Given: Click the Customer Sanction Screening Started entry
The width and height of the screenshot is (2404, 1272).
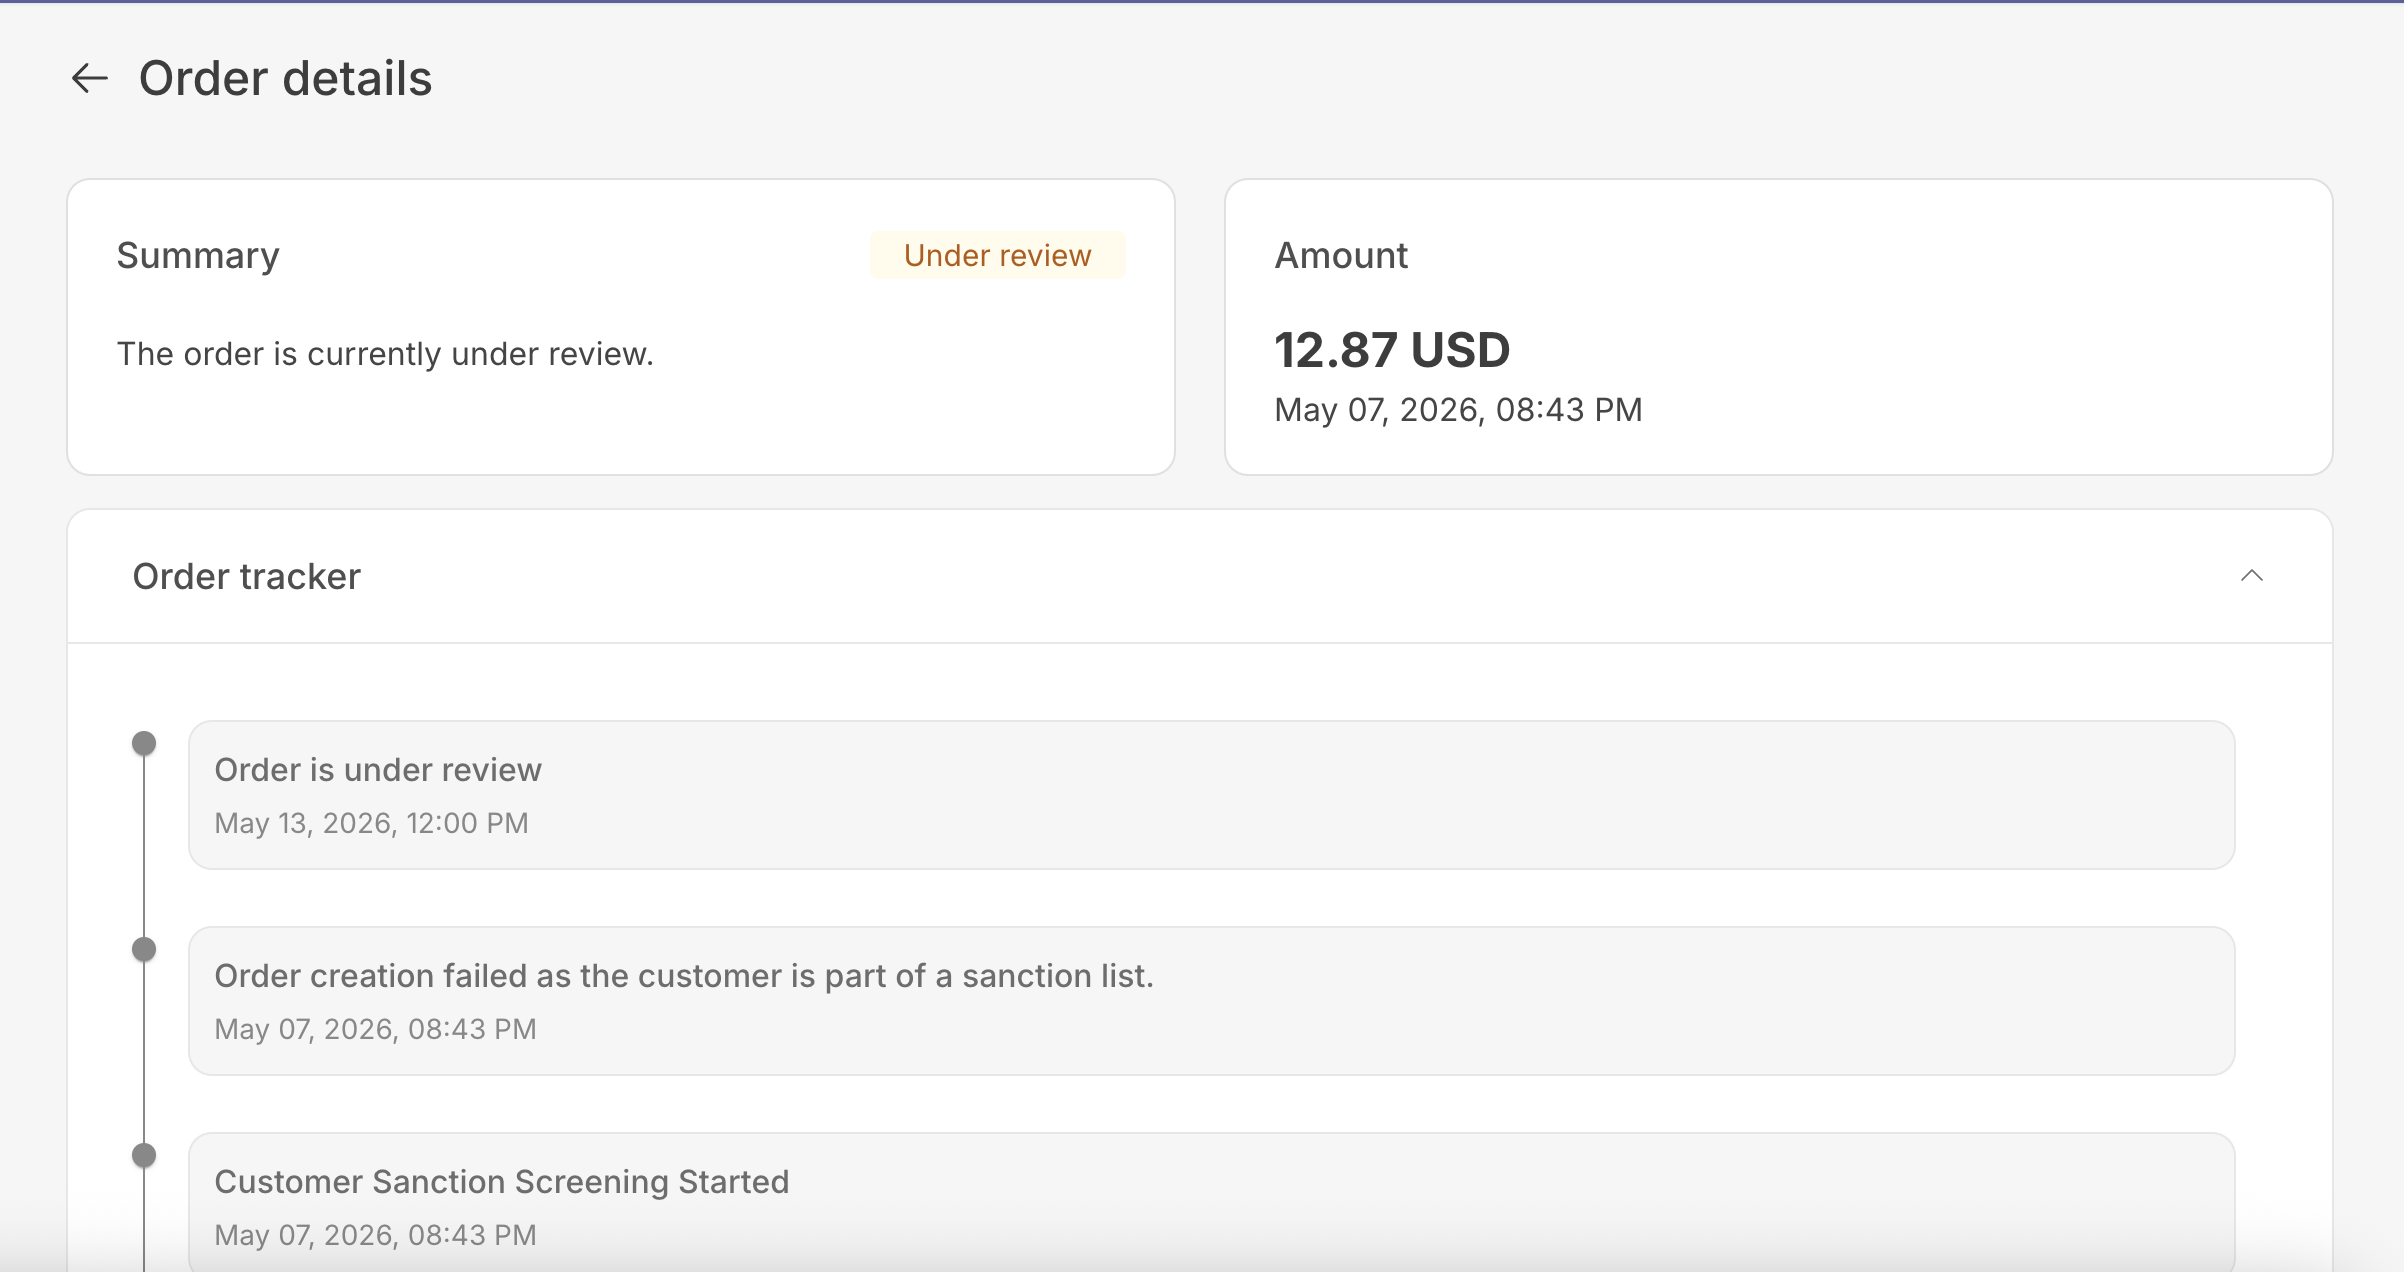Looking at the screenshot, I should pos(1211,1202).
